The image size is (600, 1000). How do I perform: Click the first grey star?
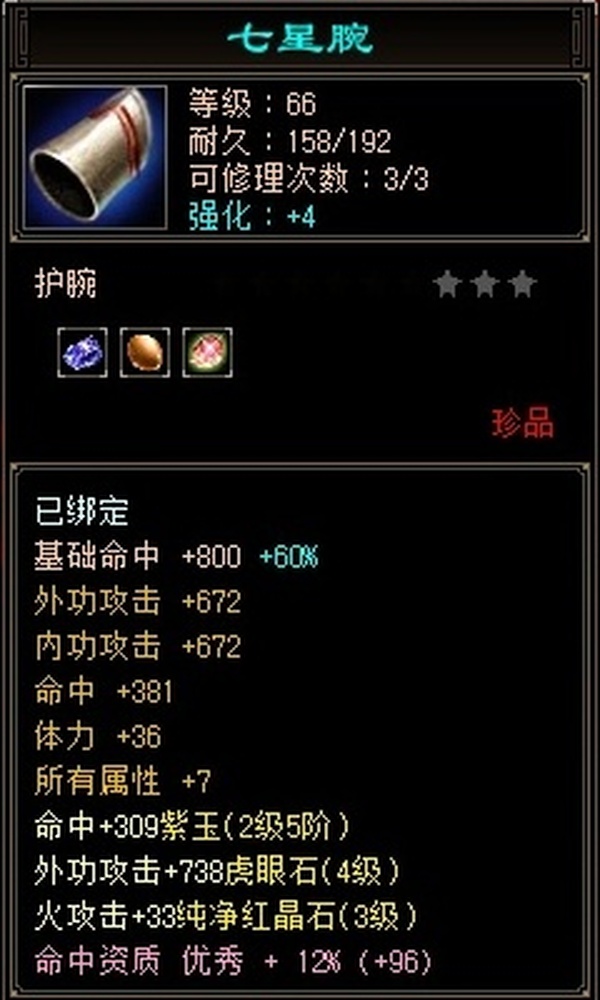point(448,284)
